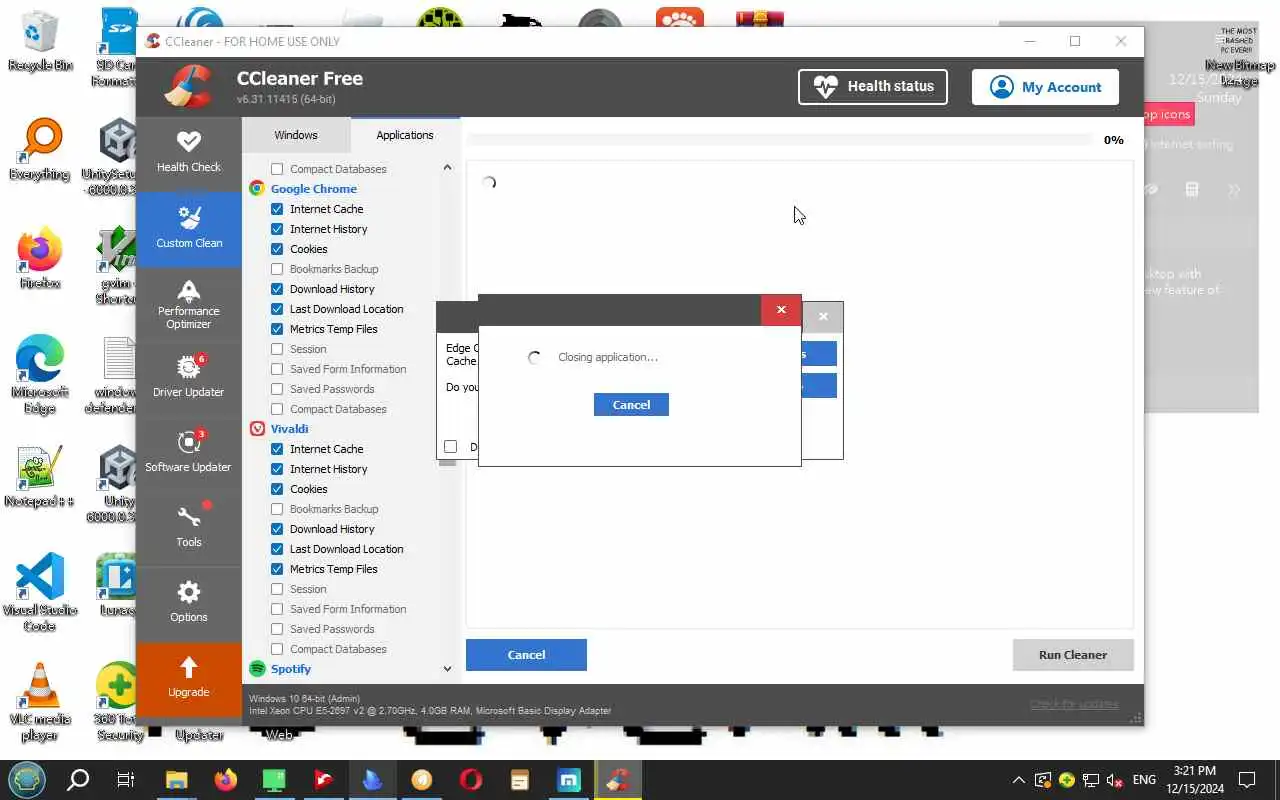1280x800 pixels.
Task: Open the Software Updater section
Action: point(189,452)
